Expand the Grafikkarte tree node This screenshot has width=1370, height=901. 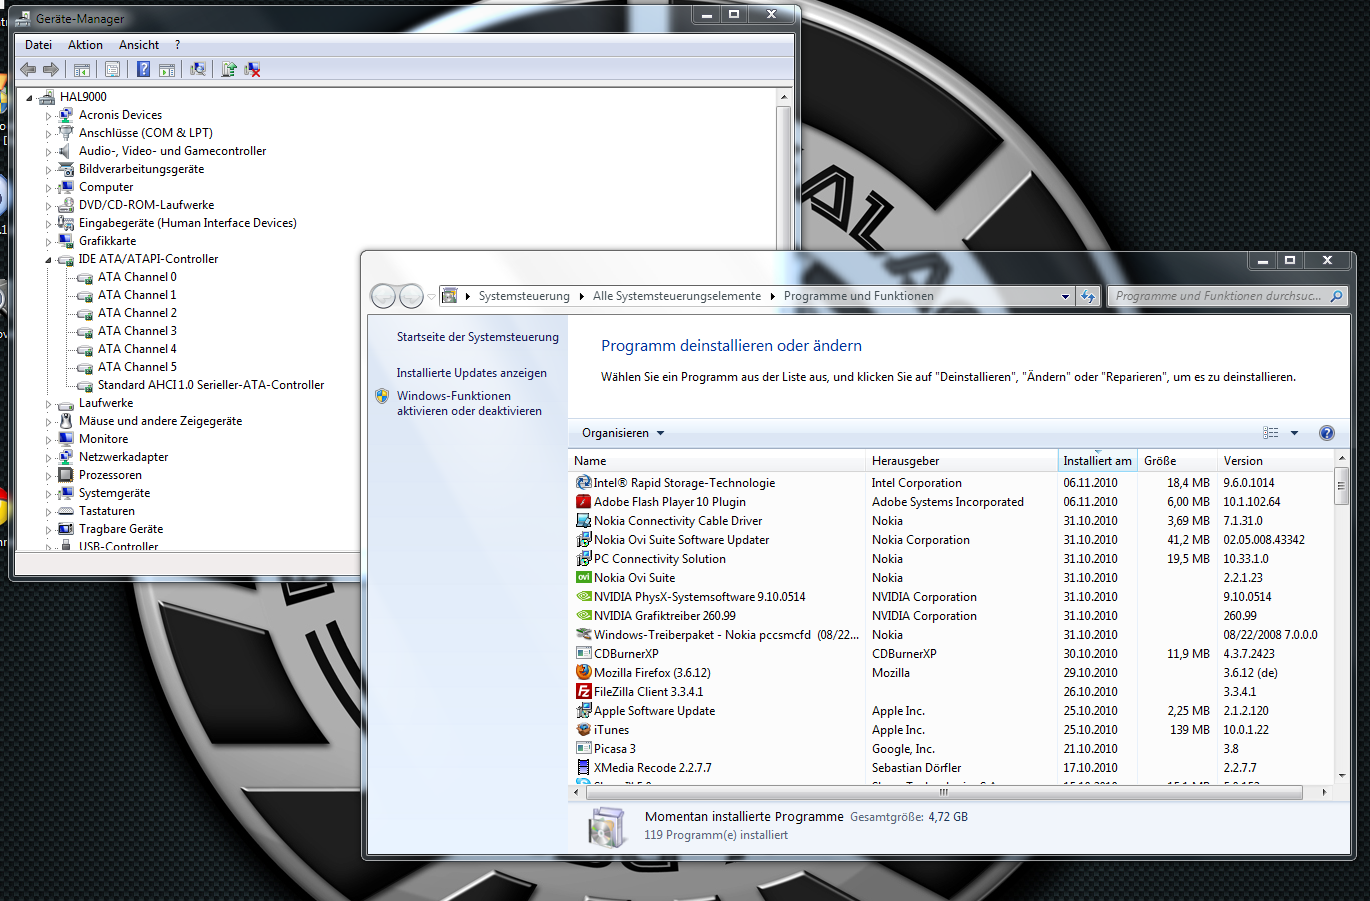click(x=48, y=242)
